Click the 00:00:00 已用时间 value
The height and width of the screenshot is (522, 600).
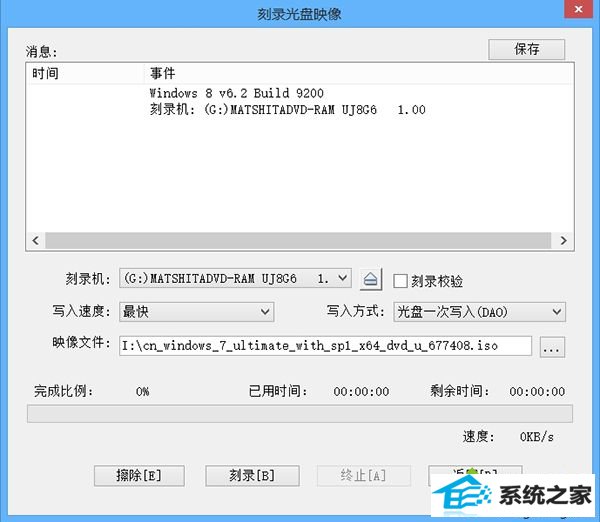pos(361,392)
